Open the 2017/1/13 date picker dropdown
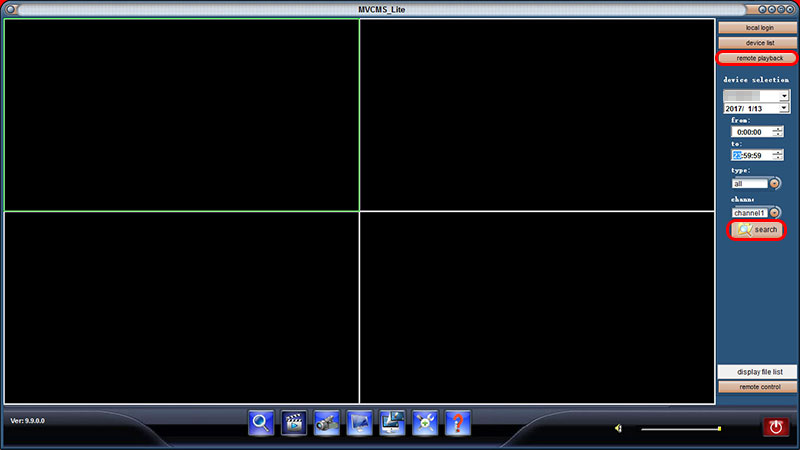 (784, 108)
